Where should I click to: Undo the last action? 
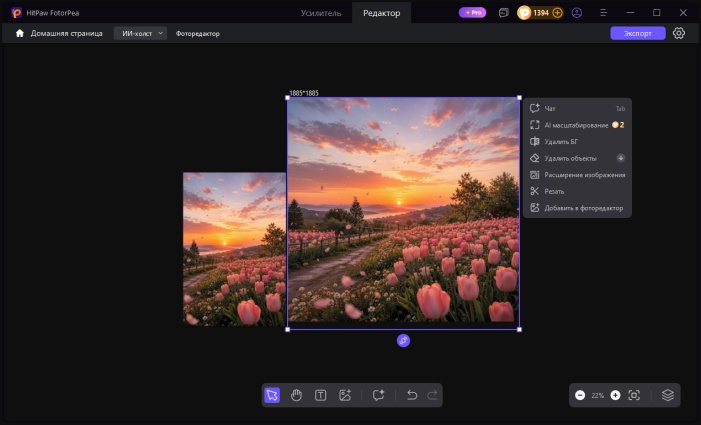point(412,395)
